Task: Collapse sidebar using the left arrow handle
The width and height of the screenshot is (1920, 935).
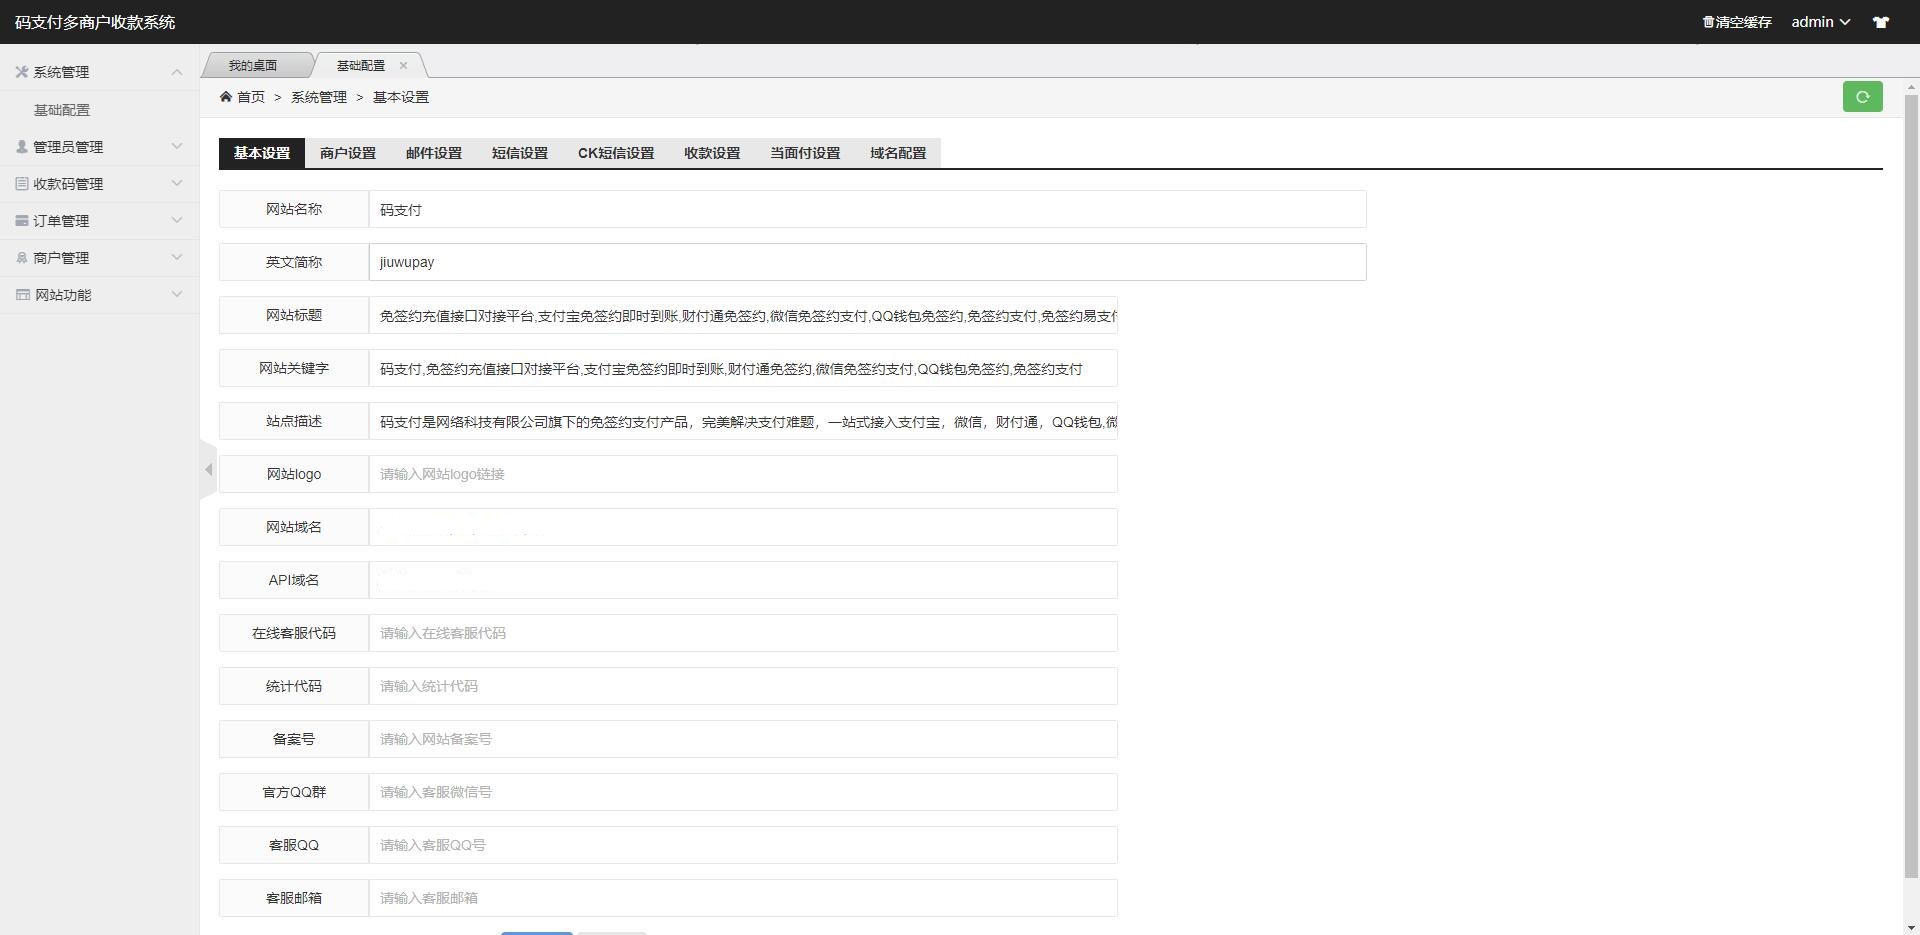Action: (x=208, y=469)
